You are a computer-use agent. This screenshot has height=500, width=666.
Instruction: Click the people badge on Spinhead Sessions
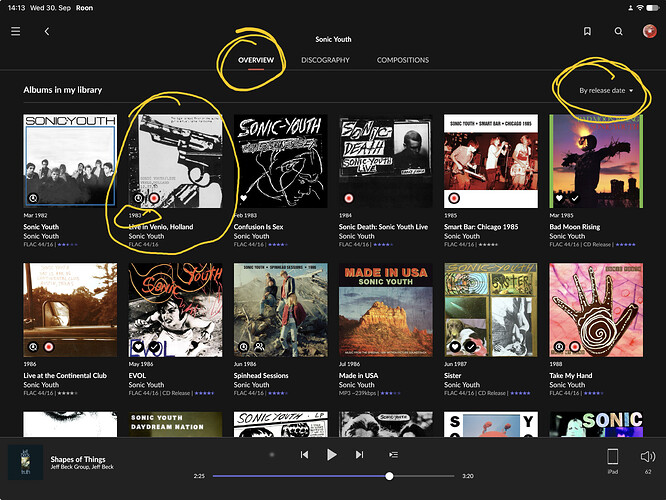[x=259, y=347]
